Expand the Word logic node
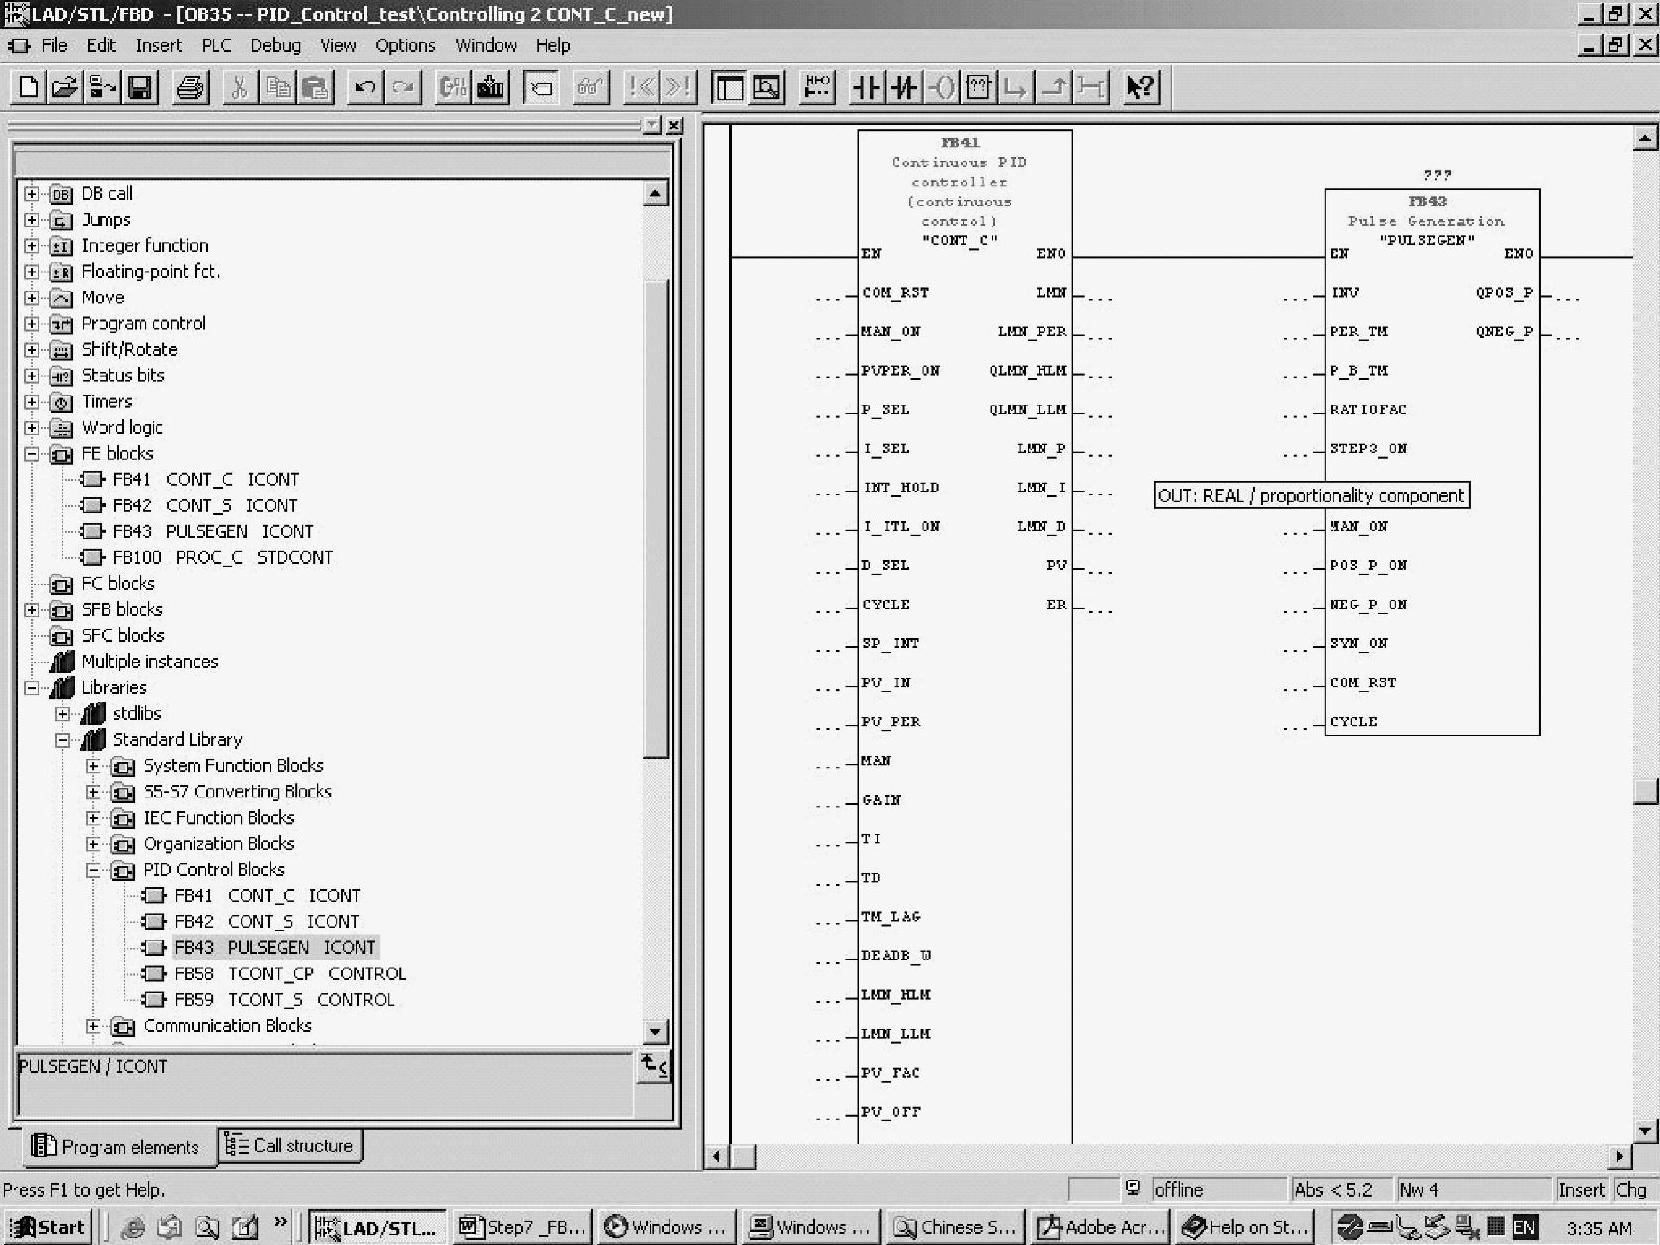 pyautogui.click(x=32, y=428)
